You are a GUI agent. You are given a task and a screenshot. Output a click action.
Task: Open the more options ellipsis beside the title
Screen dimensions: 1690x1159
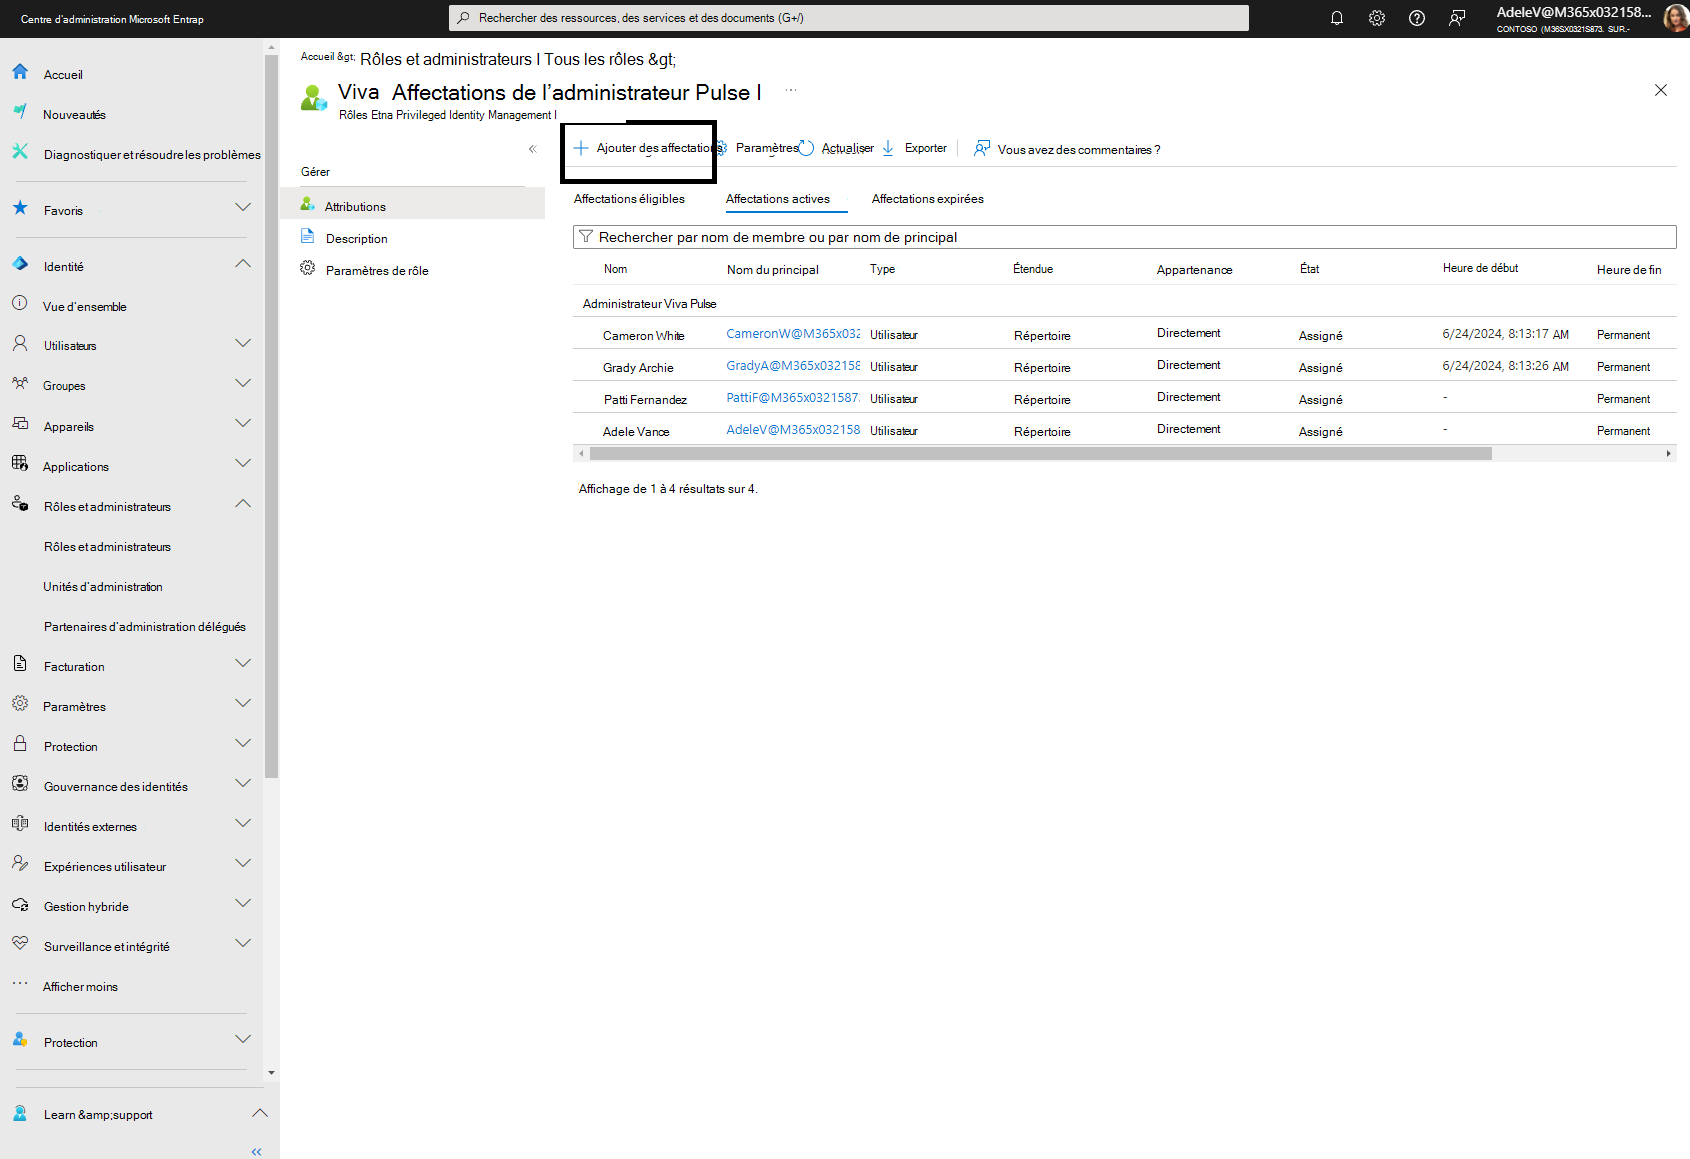[791, 90]
